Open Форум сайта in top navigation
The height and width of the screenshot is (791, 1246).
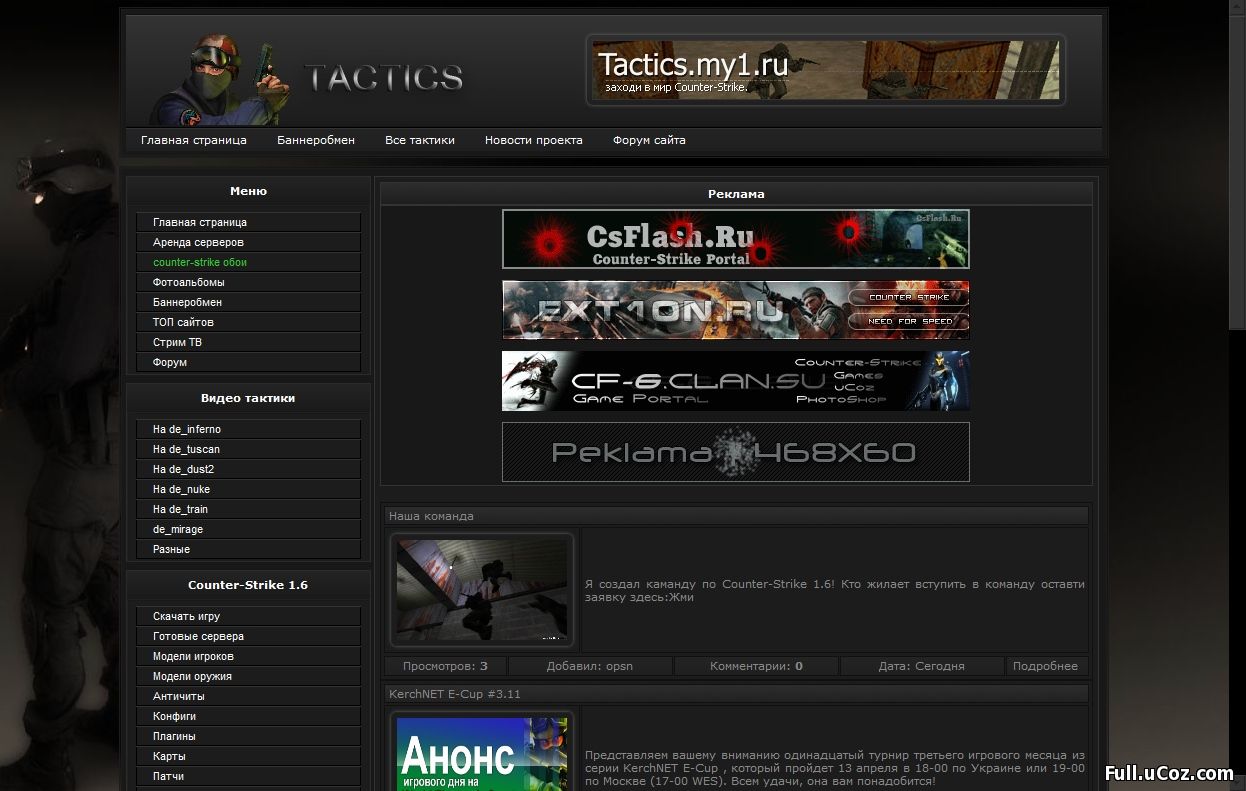click(649, 140)
